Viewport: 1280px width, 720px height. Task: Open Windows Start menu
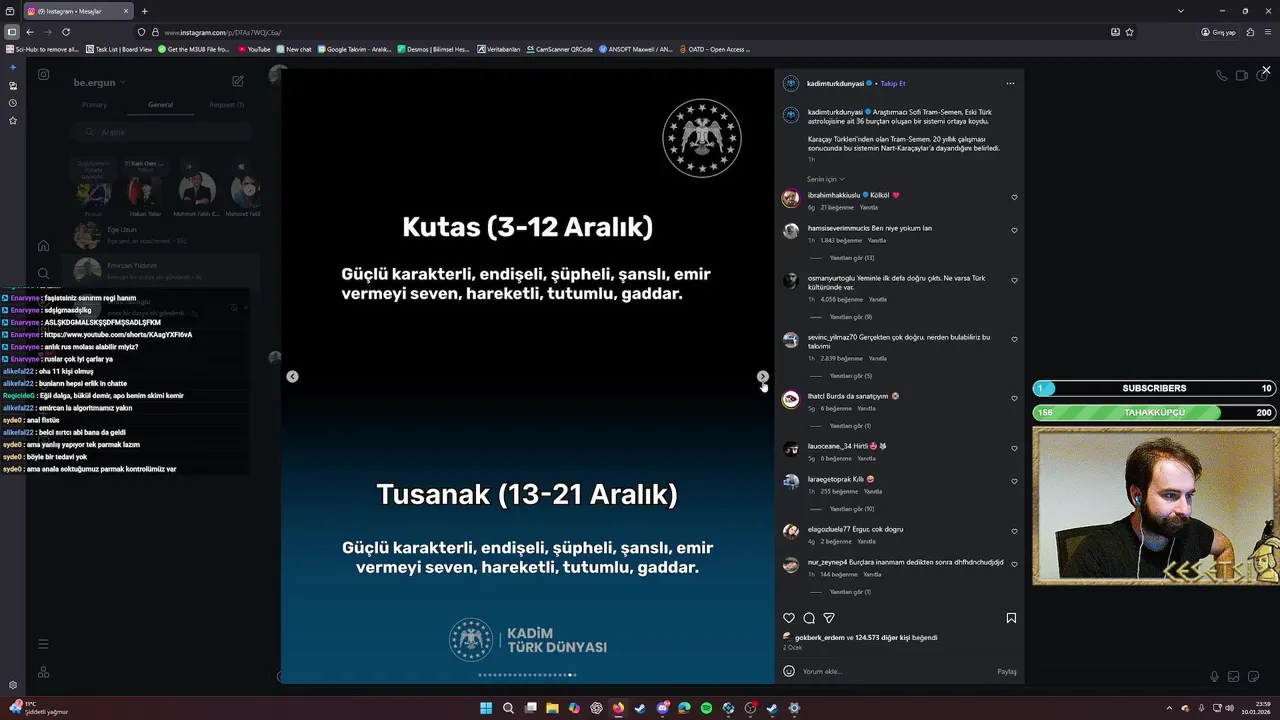486,708
